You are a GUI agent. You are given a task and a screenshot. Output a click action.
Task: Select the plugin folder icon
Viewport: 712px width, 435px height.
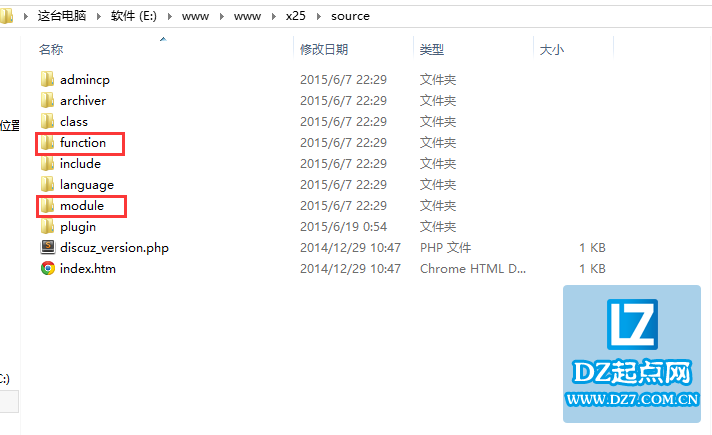(47, 227)
